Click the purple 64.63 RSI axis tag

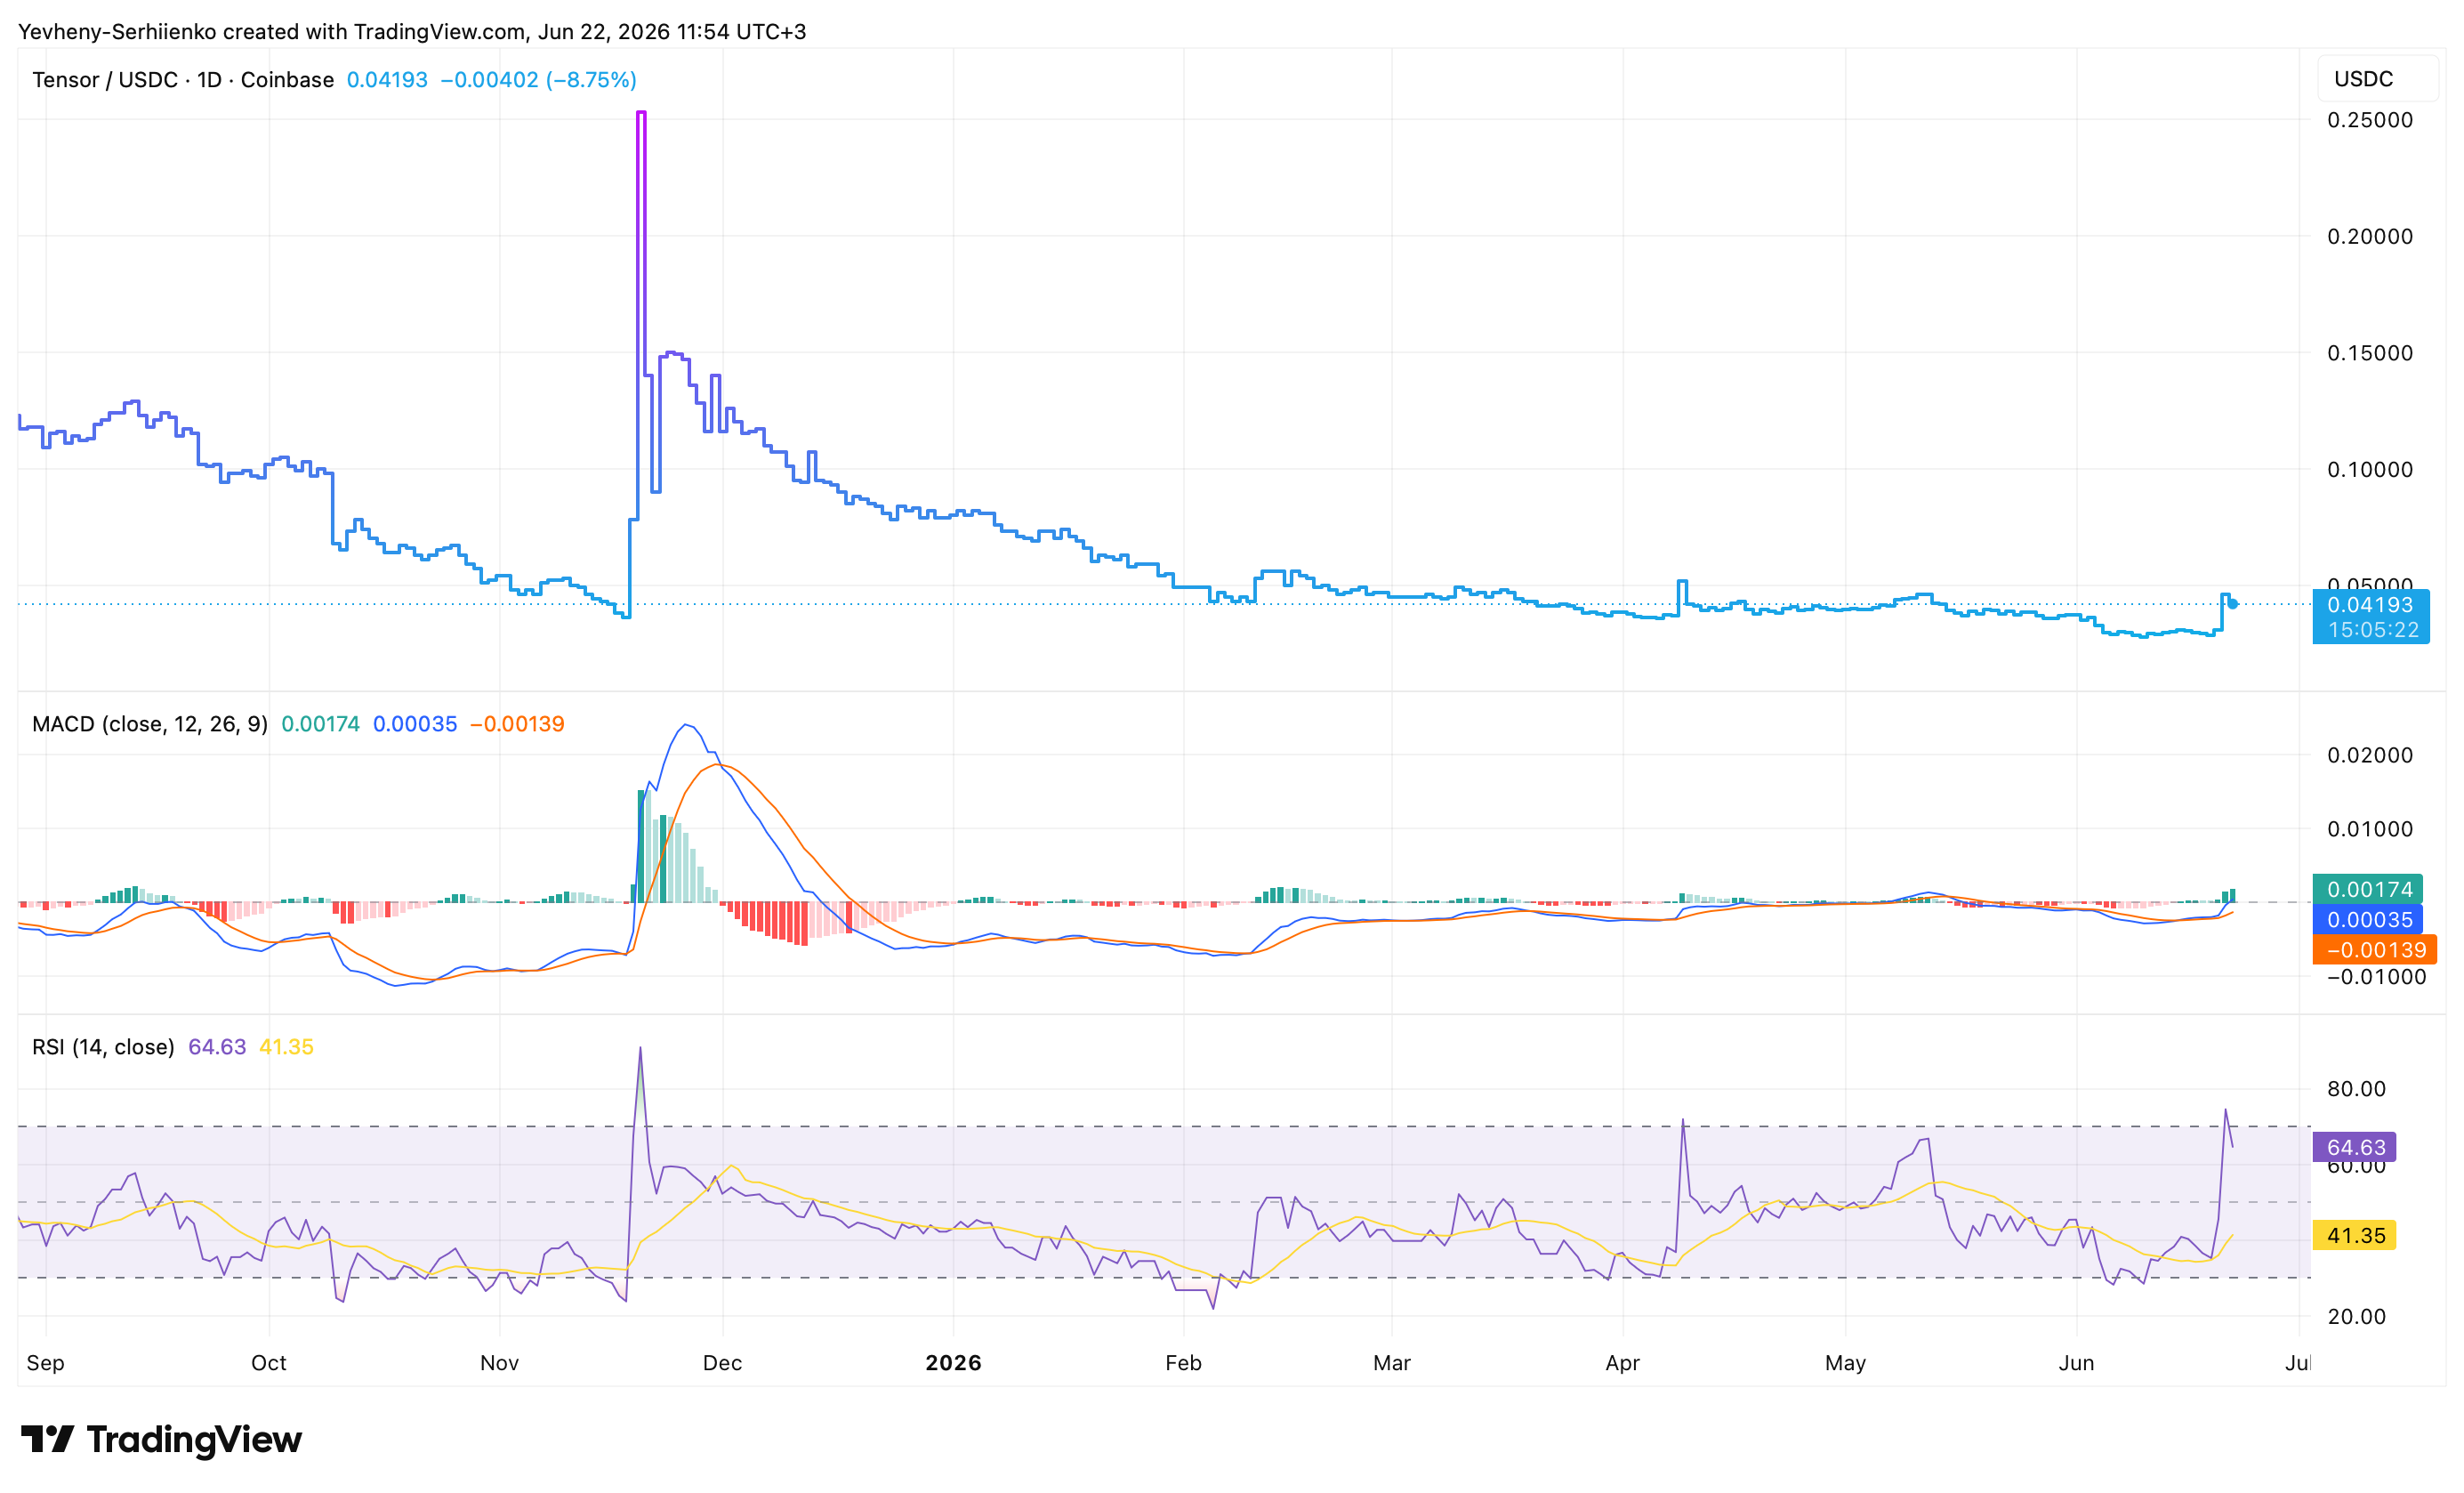tap(2354, 1147)
